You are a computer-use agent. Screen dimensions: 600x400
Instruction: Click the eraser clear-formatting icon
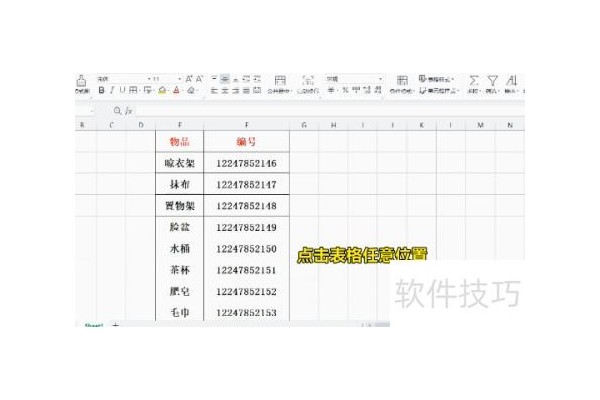(191, 90)
